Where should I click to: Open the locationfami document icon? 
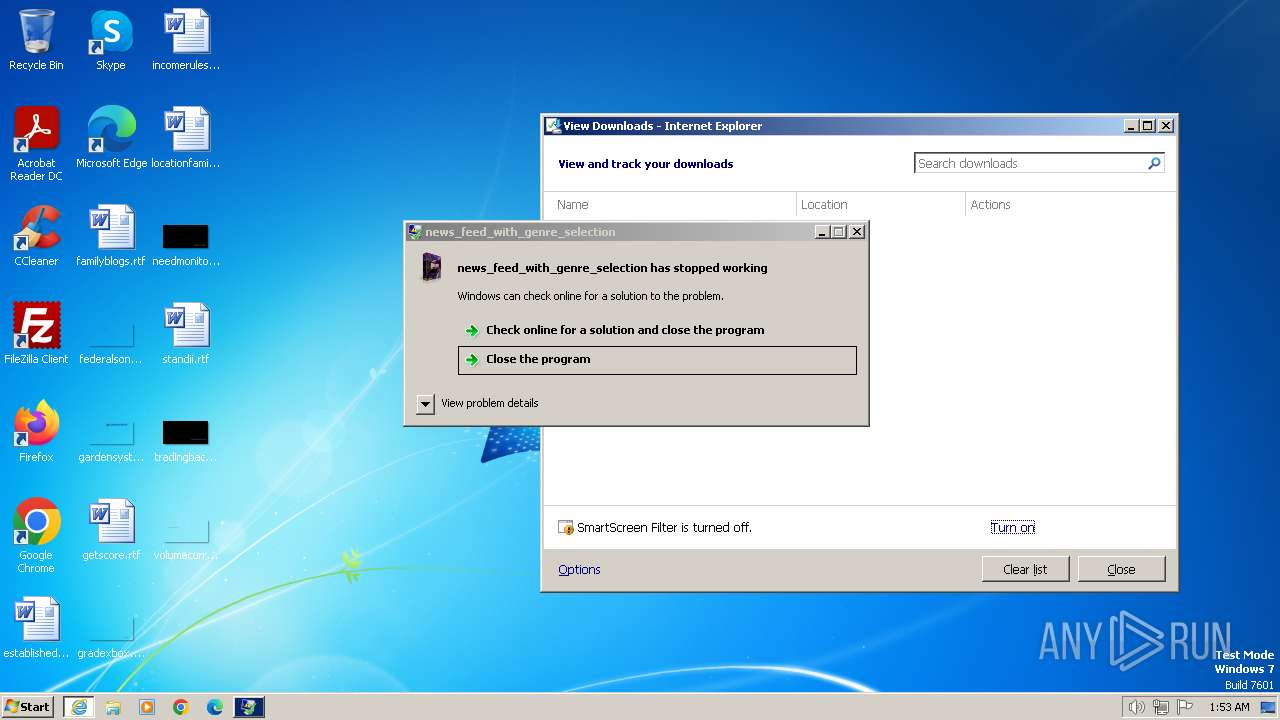tap(186, 137)
